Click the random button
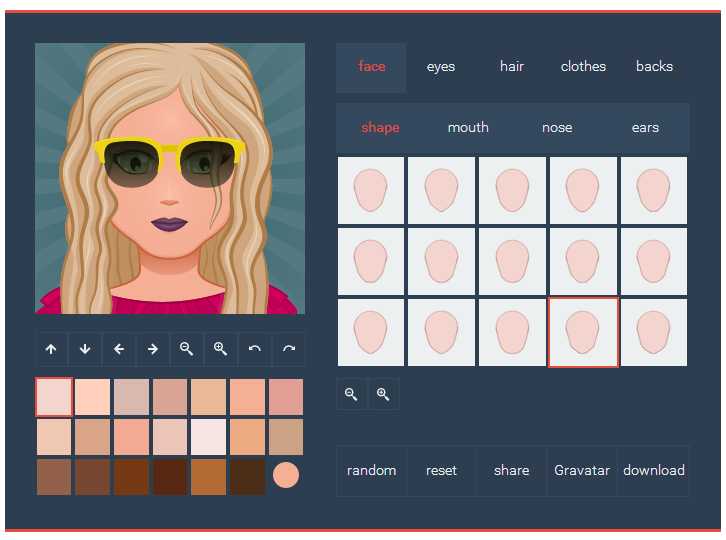726x540 pixels. pyautogui.click(x=371, y=471)
